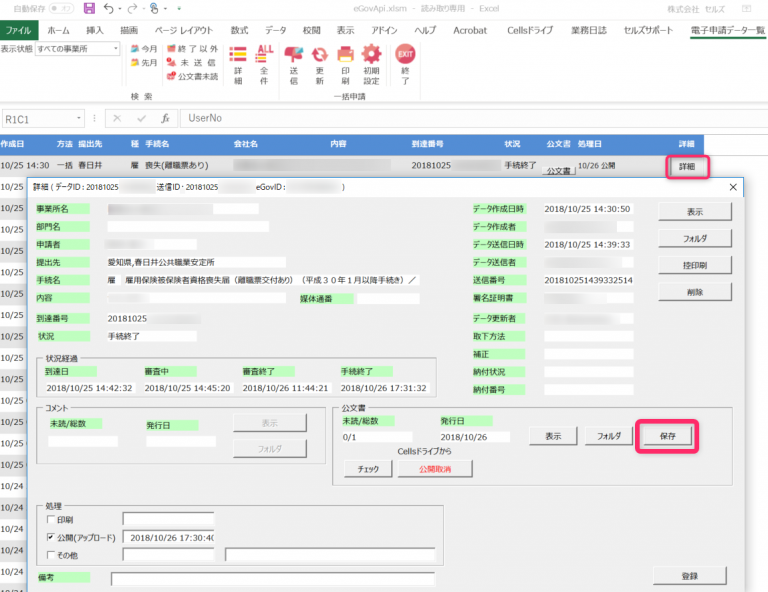
Task: Click the fx insert function icon
Action: point(166,118)
